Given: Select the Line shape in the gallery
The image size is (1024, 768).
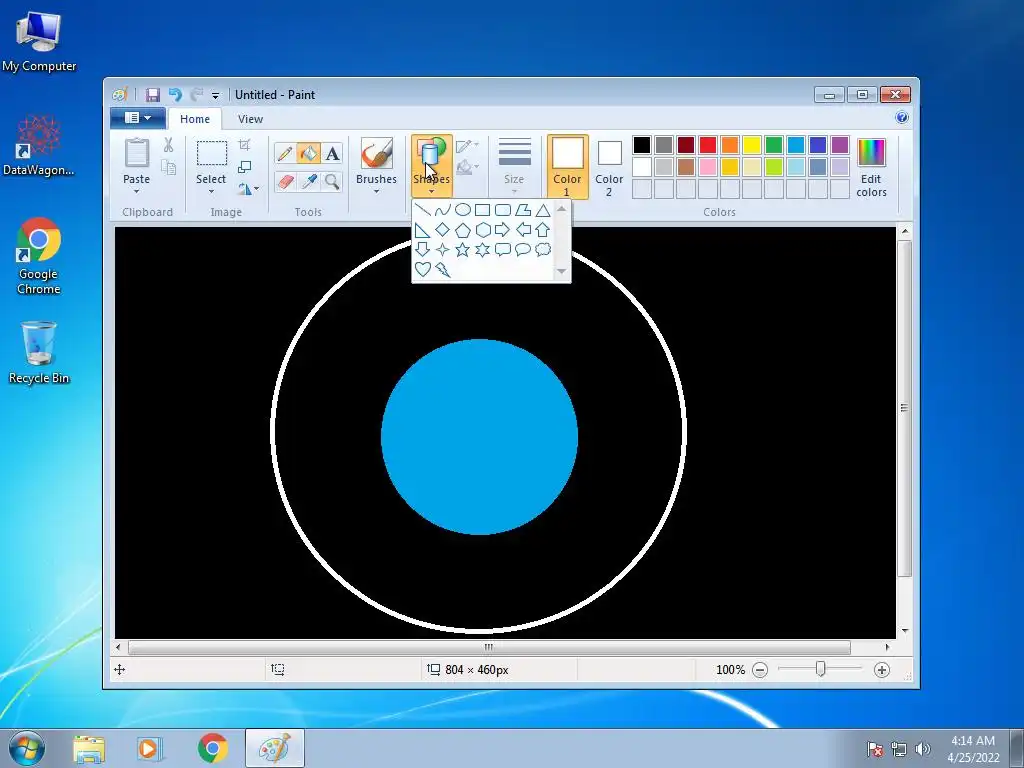Looking at the screenshot, I should click(423, 210).
